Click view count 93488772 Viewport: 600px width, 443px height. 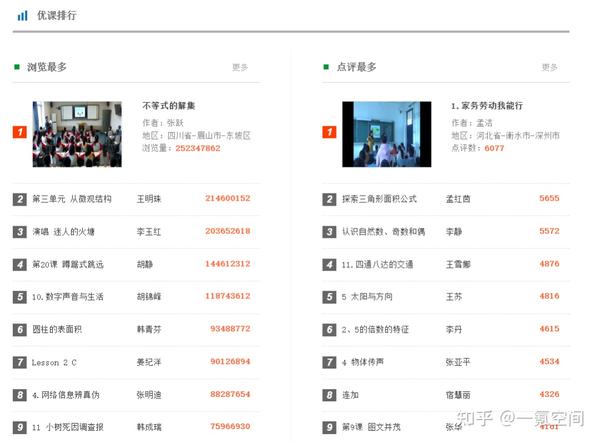click(230, 329)
